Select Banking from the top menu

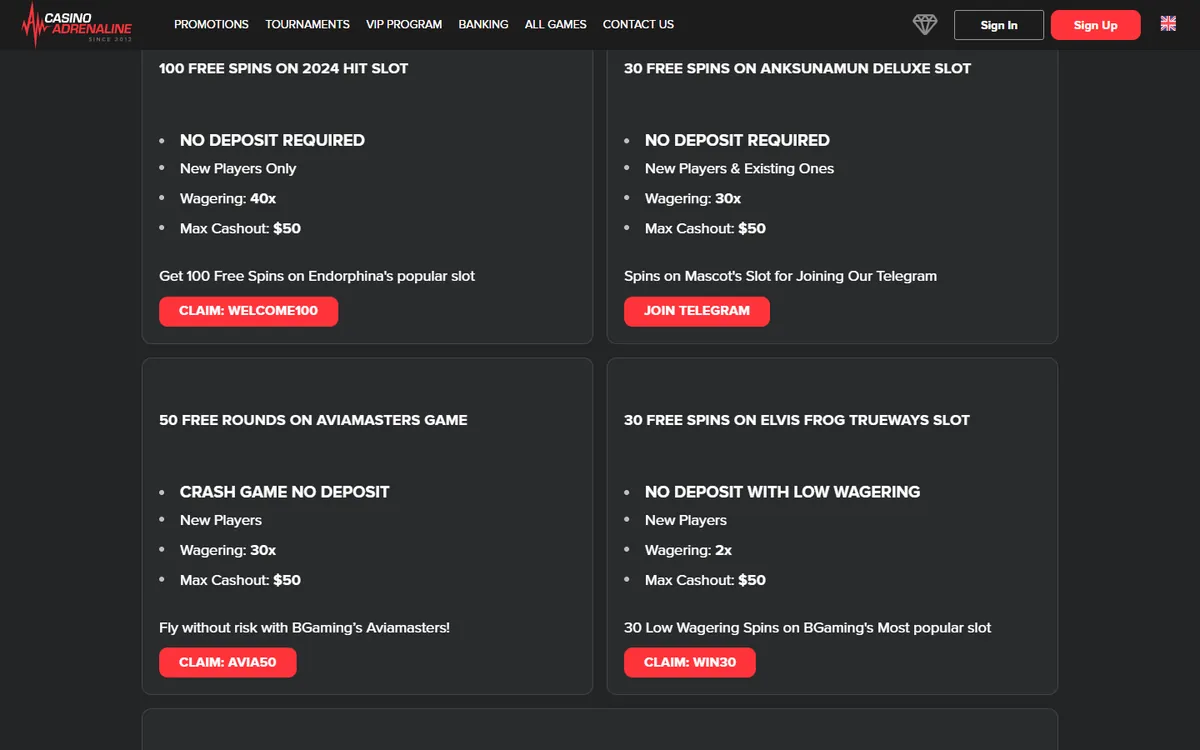click(x=483, y=24)
